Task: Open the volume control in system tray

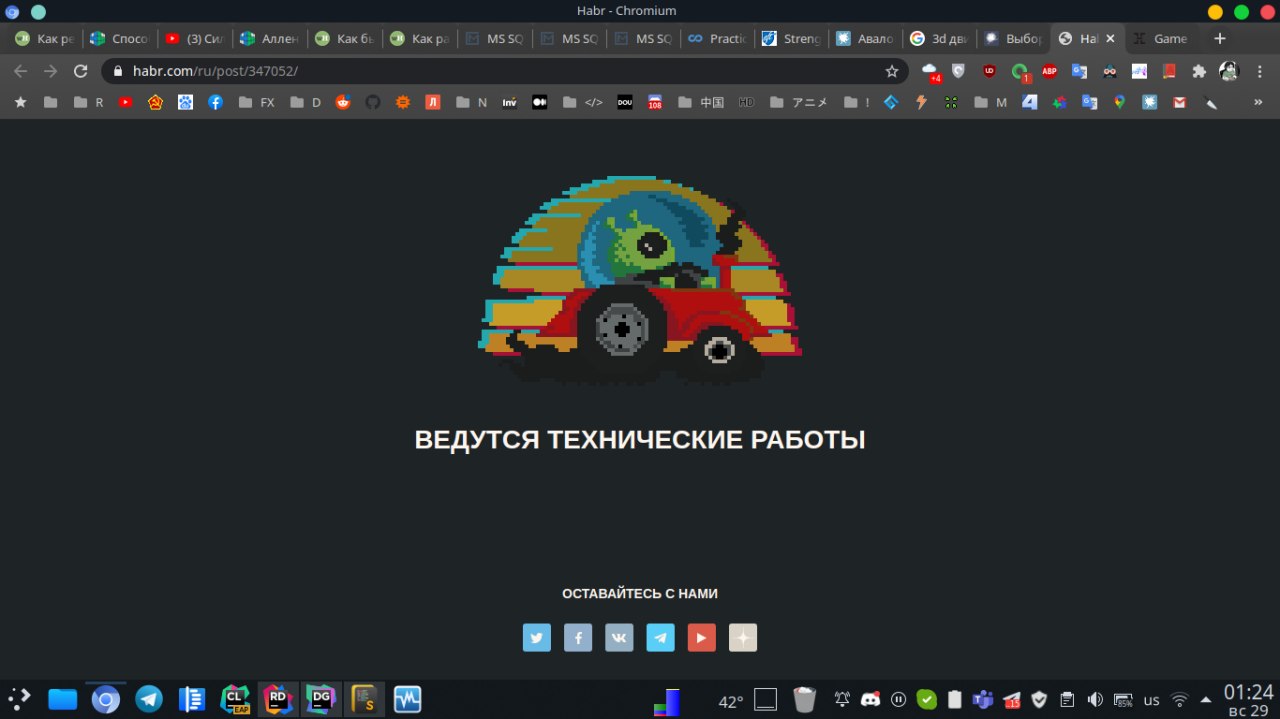Action: (x=1095, y=699)
